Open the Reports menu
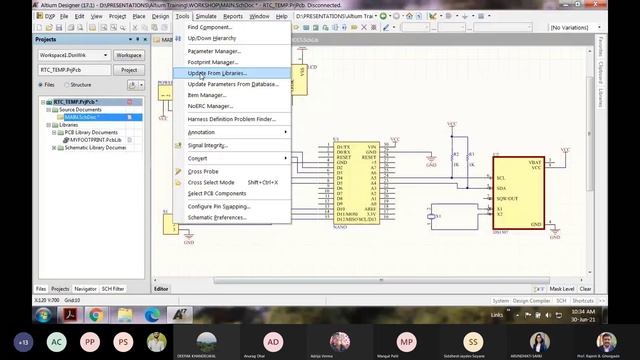The height and width of the screenshot is (360, 640). (233, 16)
